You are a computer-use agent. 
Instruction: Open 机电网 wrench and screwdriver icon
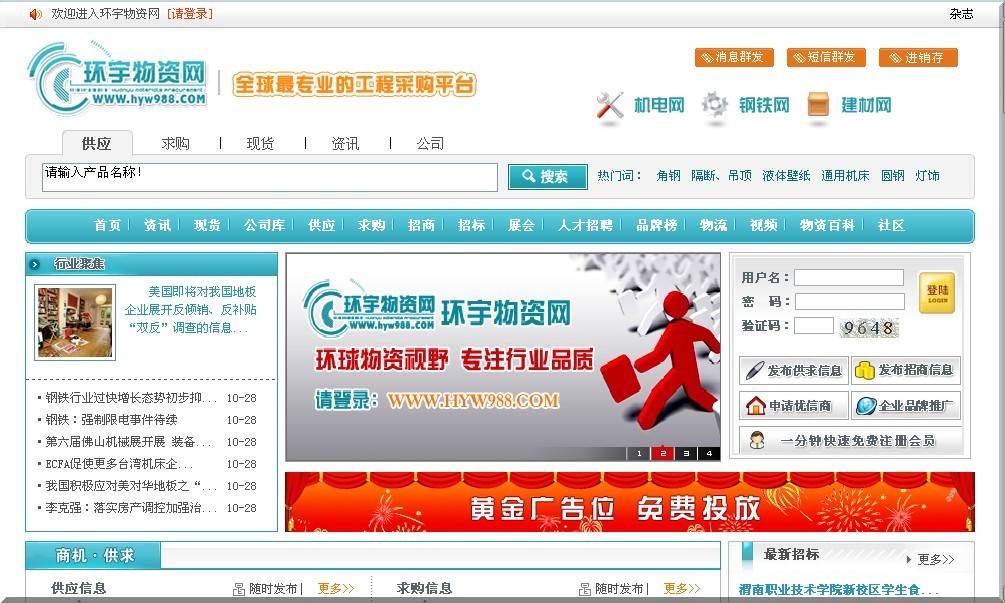[x=610, y=105]
